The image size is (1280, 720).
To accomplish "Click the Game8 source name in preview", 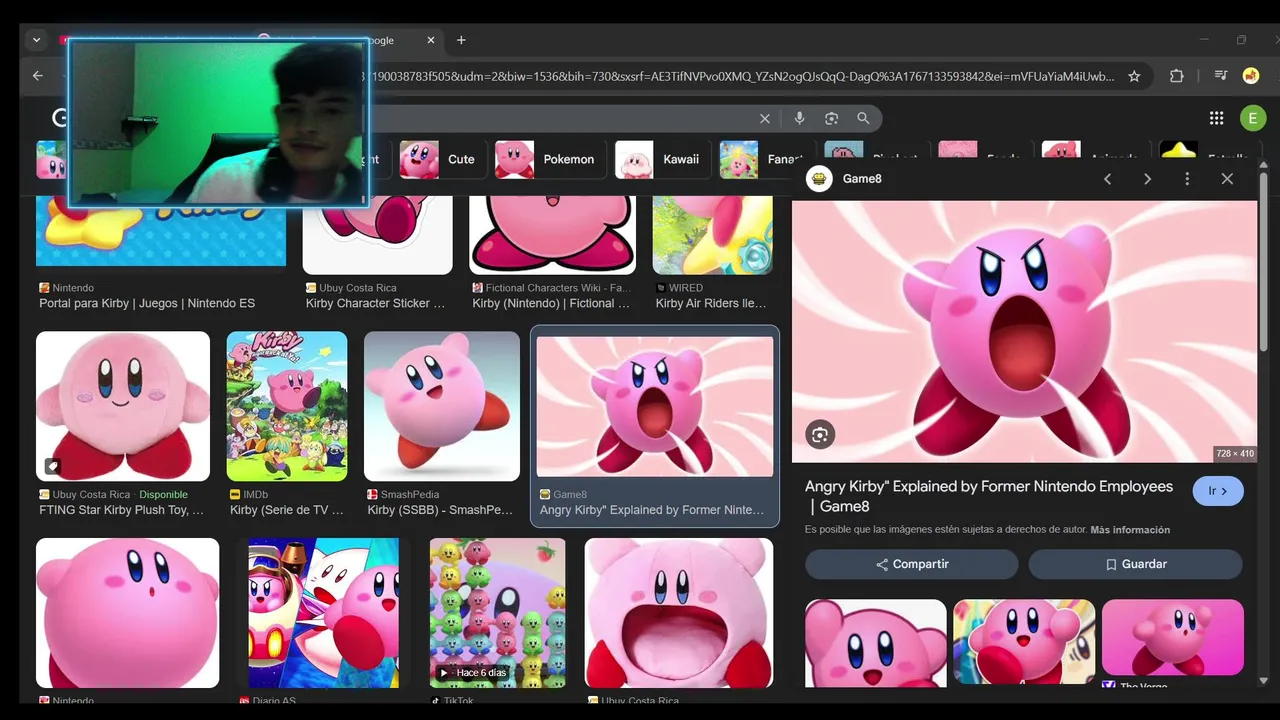I will [862, 179].
